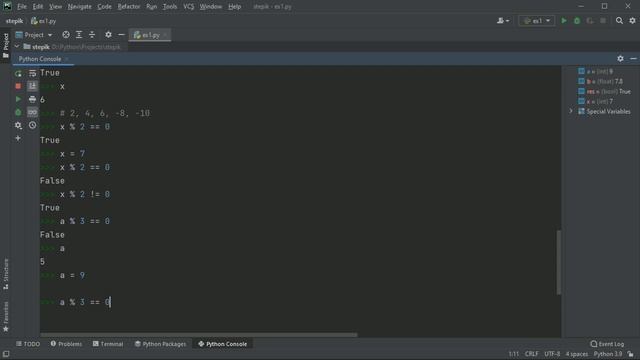
Task: Close the Python Console tab
Action: (x=67, y=59)
